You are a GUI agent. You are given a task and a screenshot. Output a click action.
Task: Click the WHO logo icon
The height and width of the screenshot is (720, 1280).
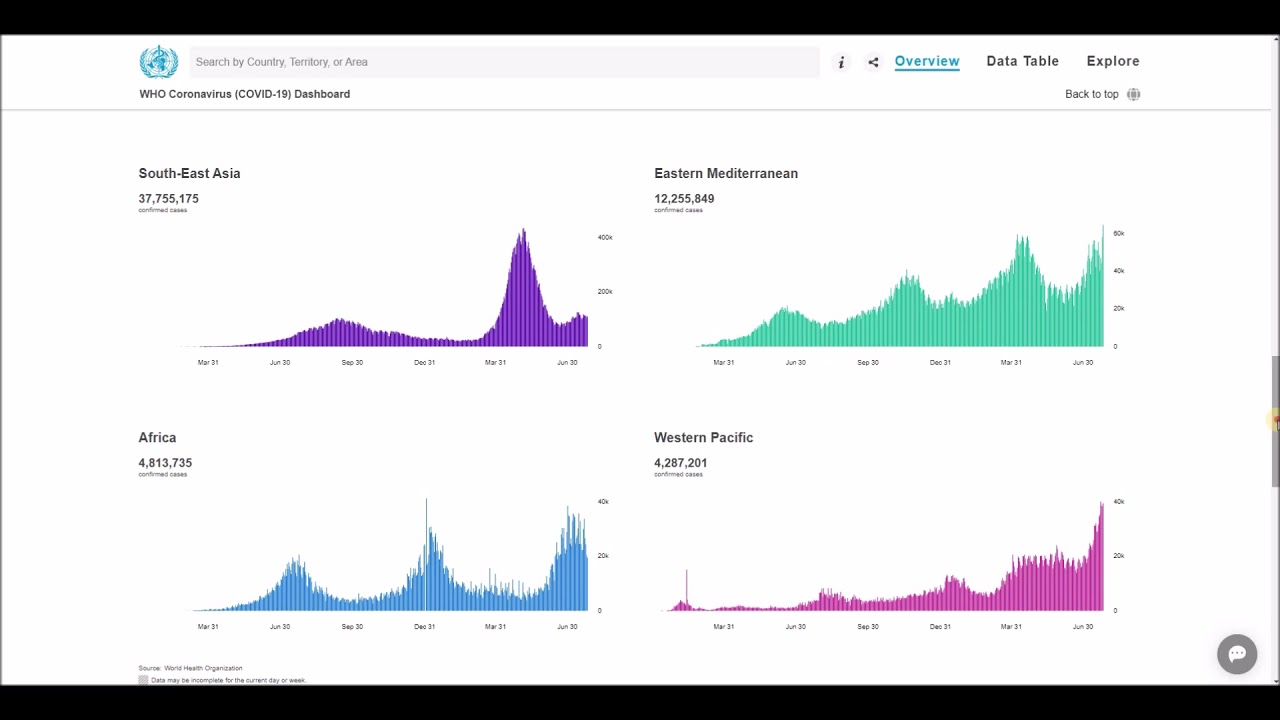[x=158, y=62]
